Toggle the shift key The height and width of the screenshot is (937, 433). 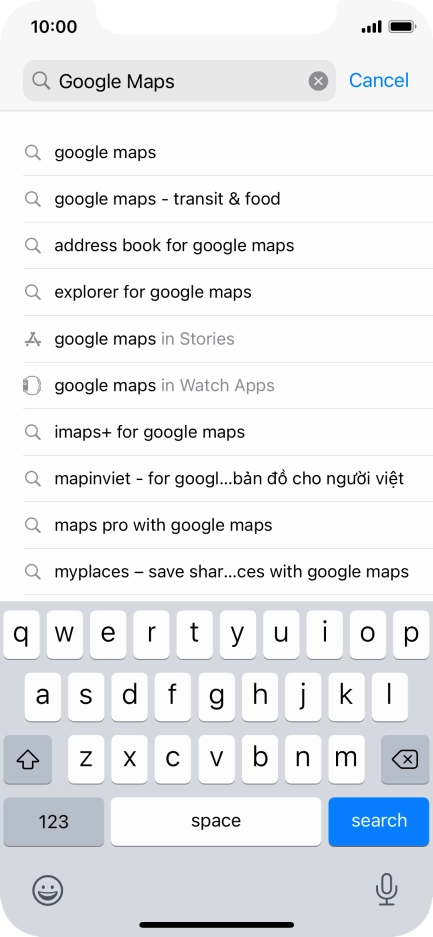(27, 760)
